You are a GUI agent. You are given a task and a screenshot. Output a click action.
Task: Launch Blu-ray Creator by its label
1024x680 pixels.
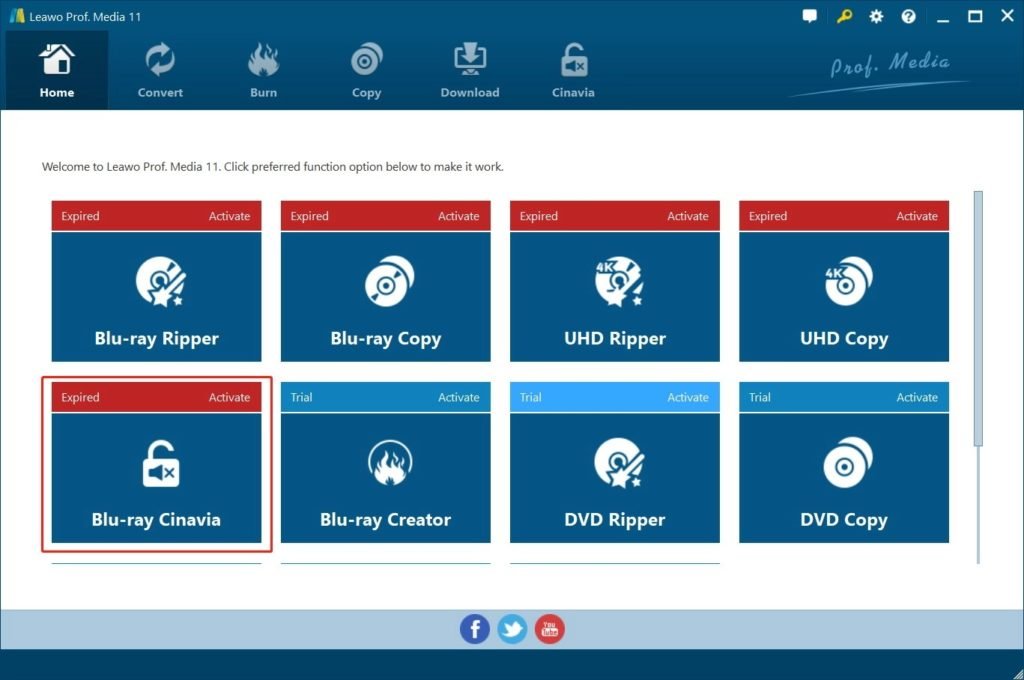[x=385, y=520]
